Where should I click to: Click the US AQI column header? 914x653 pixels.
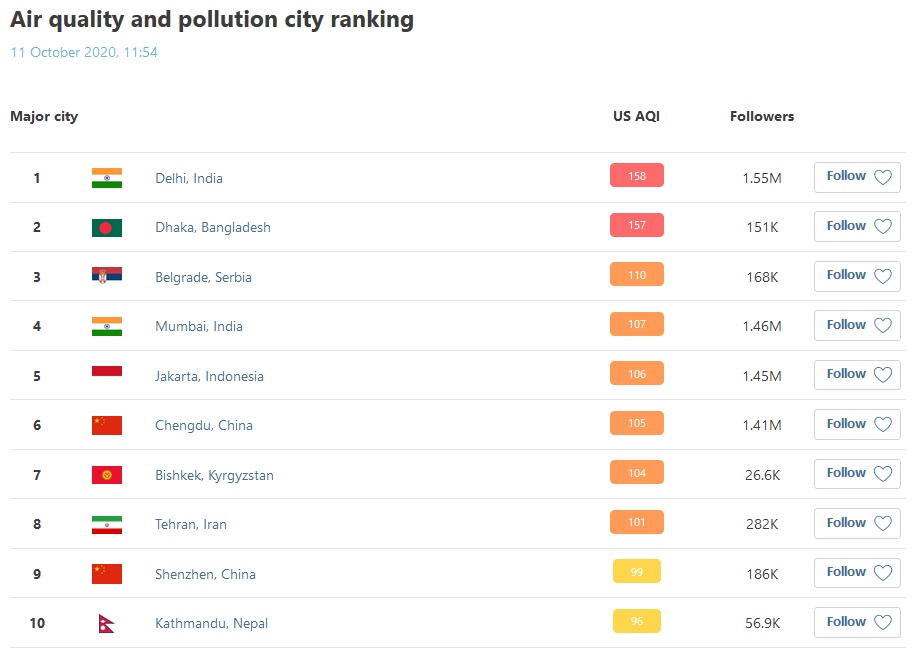[636, 116]
